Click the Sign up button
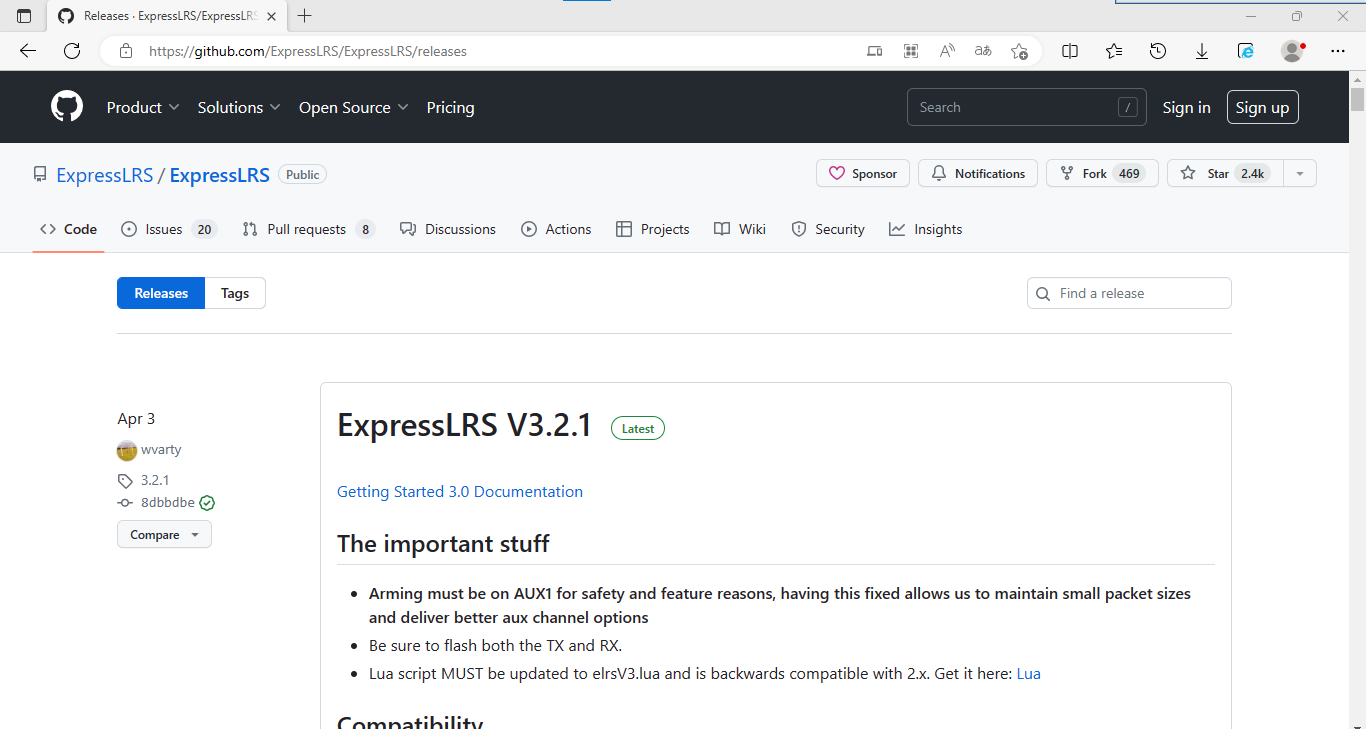Image resolution: width=1366 pixels, height=729 pixels. (x=1262, y=108)
